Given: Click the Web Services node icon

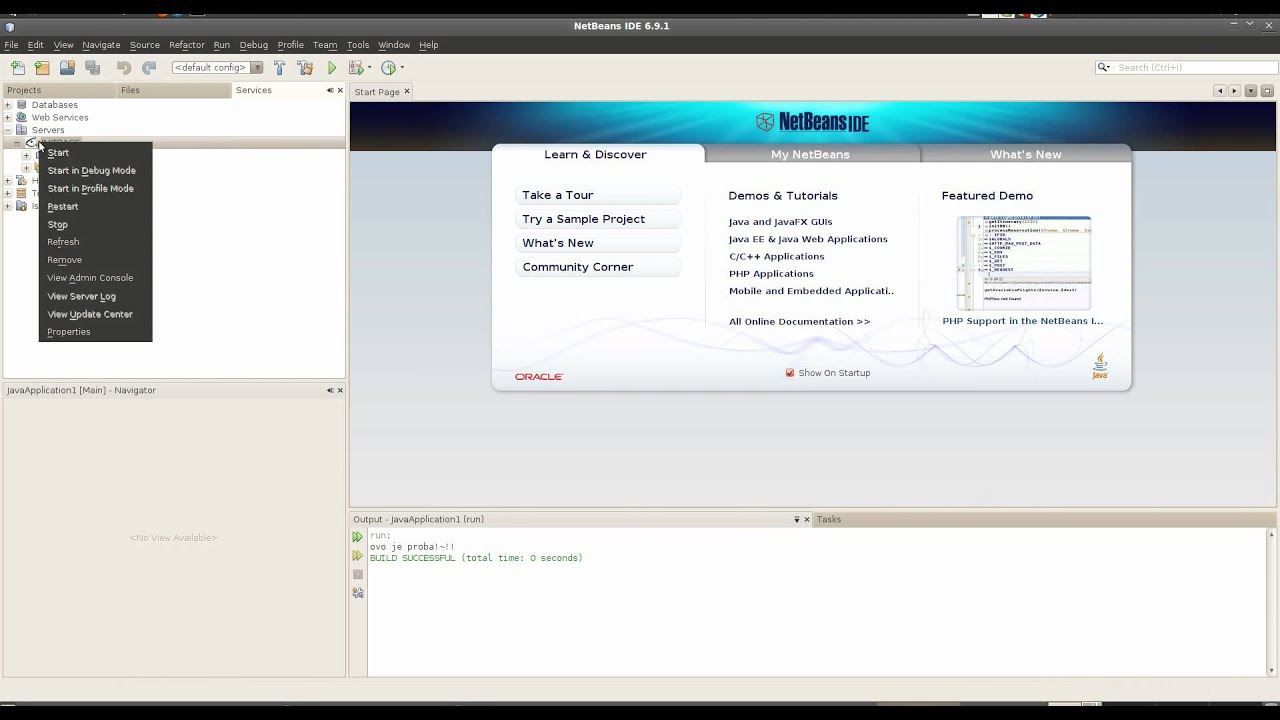Looking at the screenshot, I should pos(22,118).
